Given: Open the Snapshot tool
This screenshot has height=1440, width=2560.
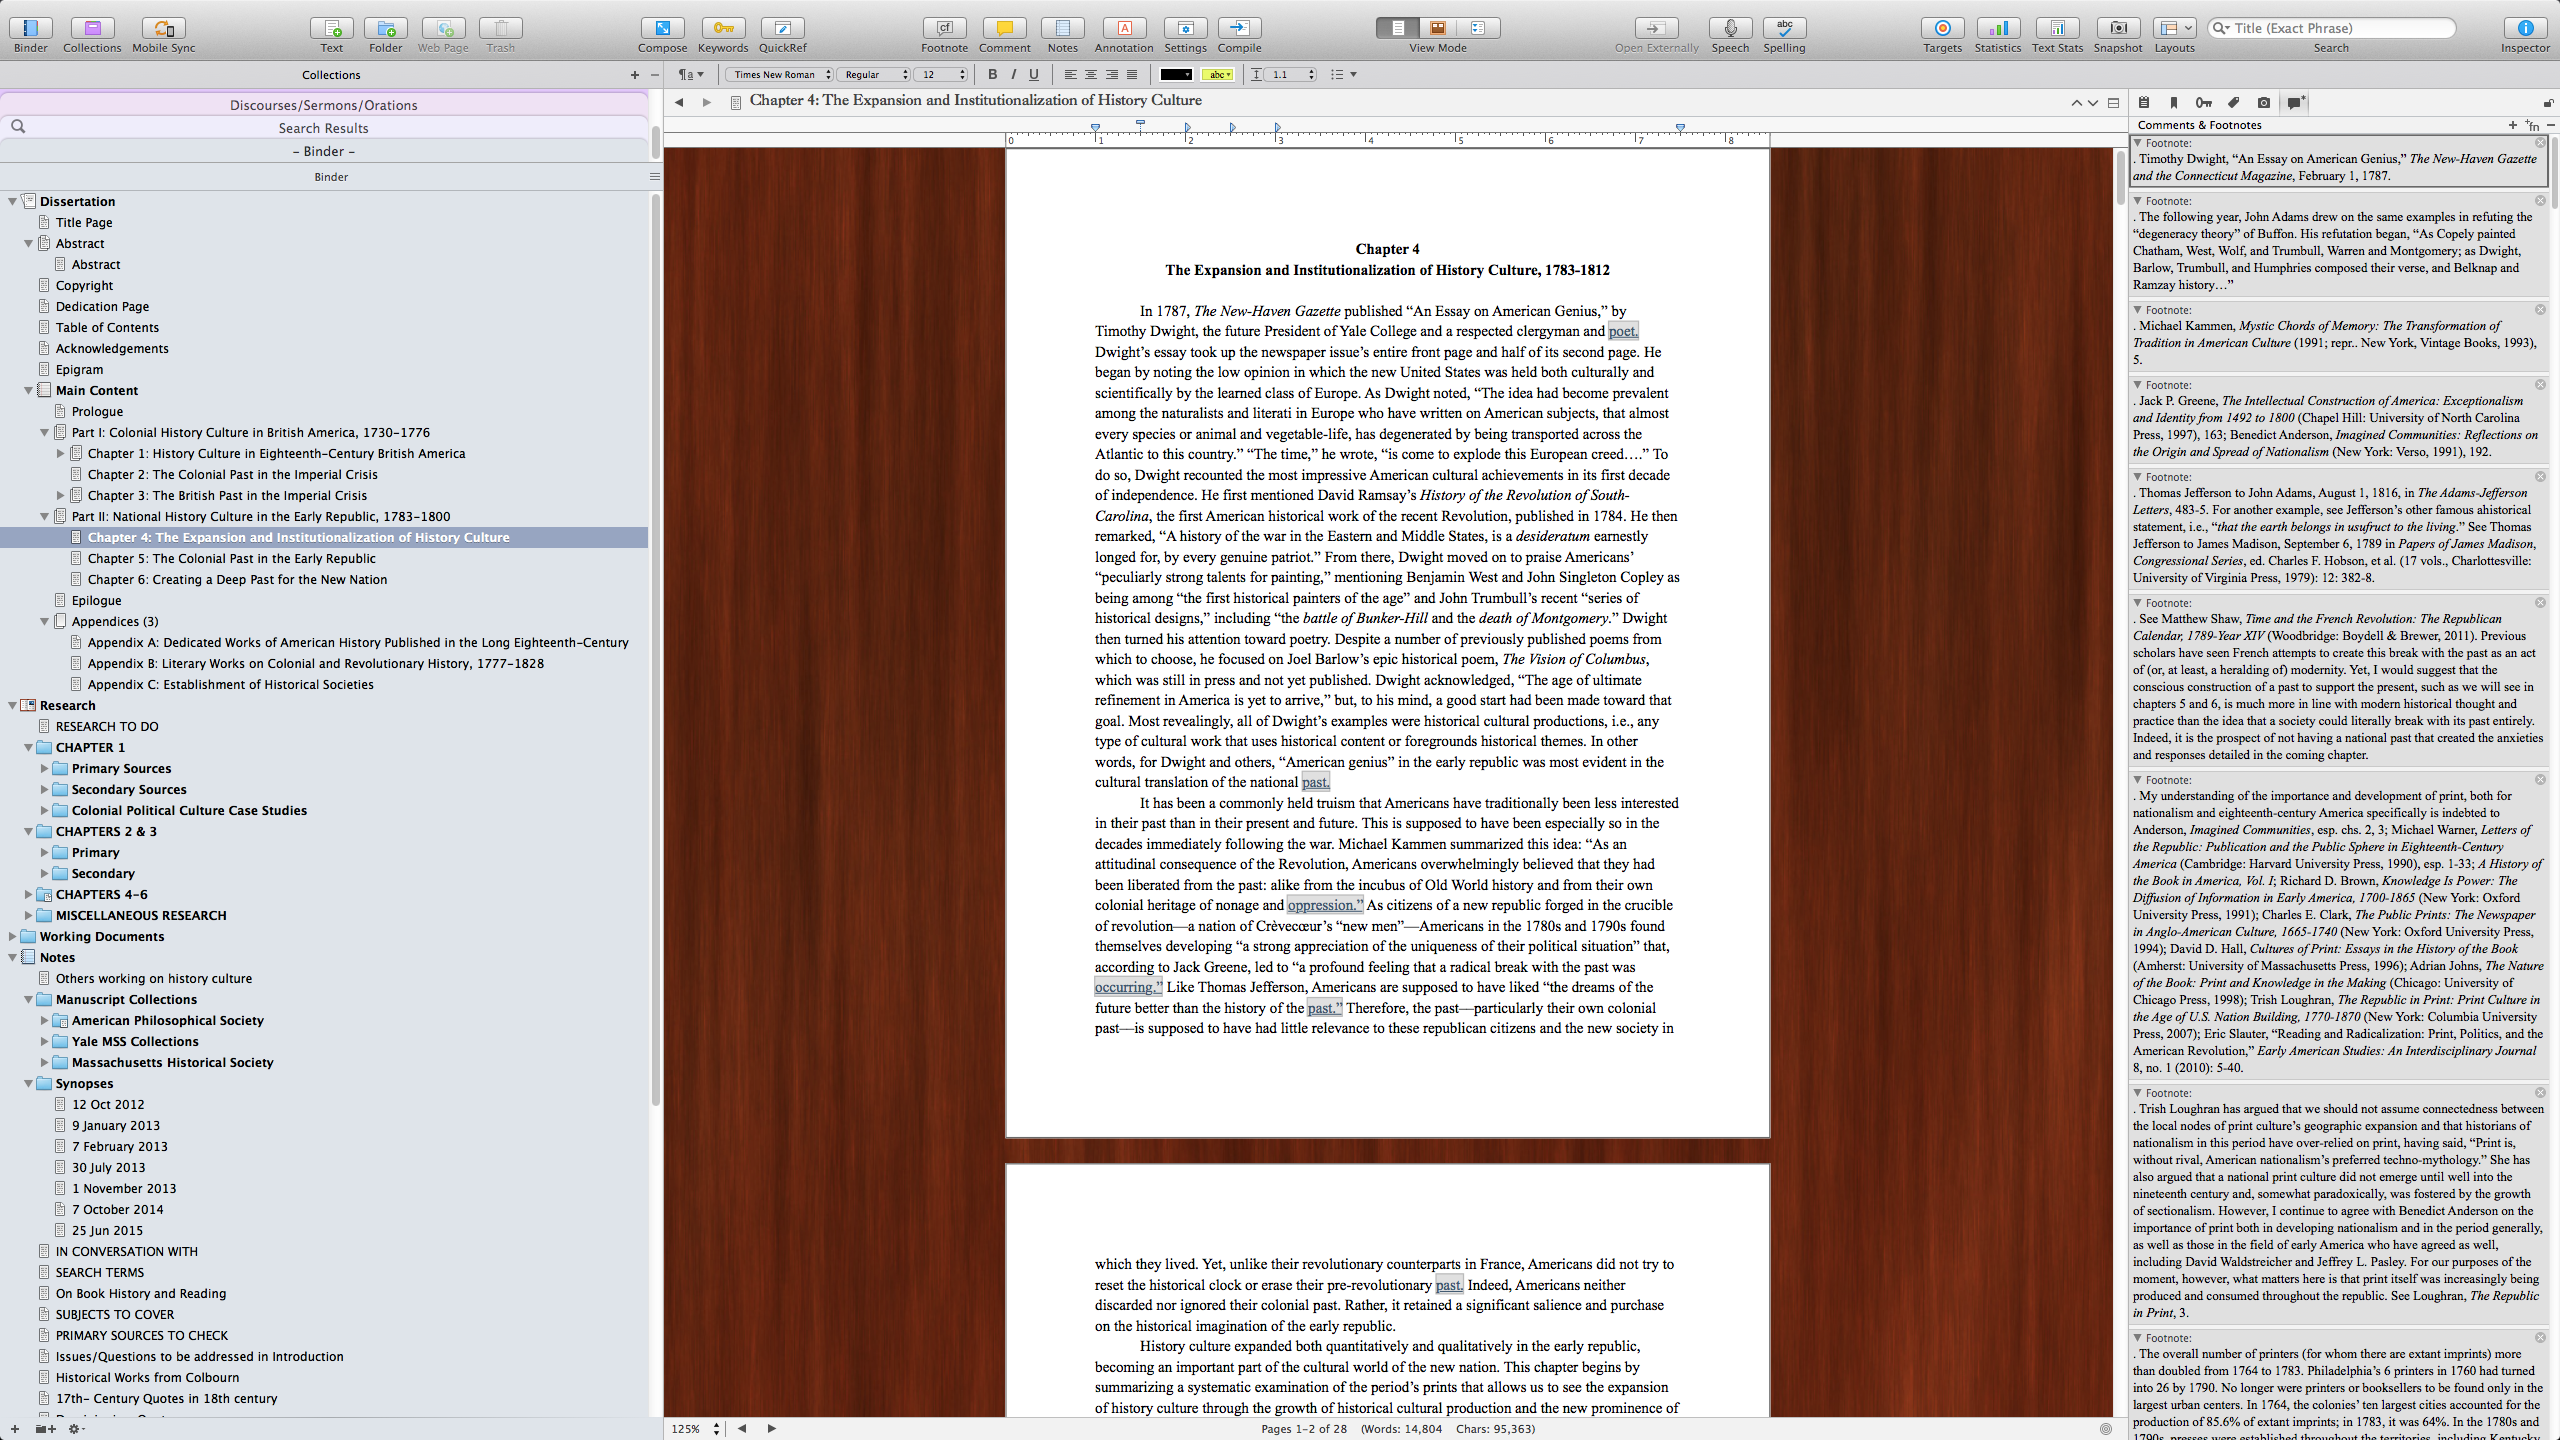Looking at the screenshot, I should [2117, 28].
